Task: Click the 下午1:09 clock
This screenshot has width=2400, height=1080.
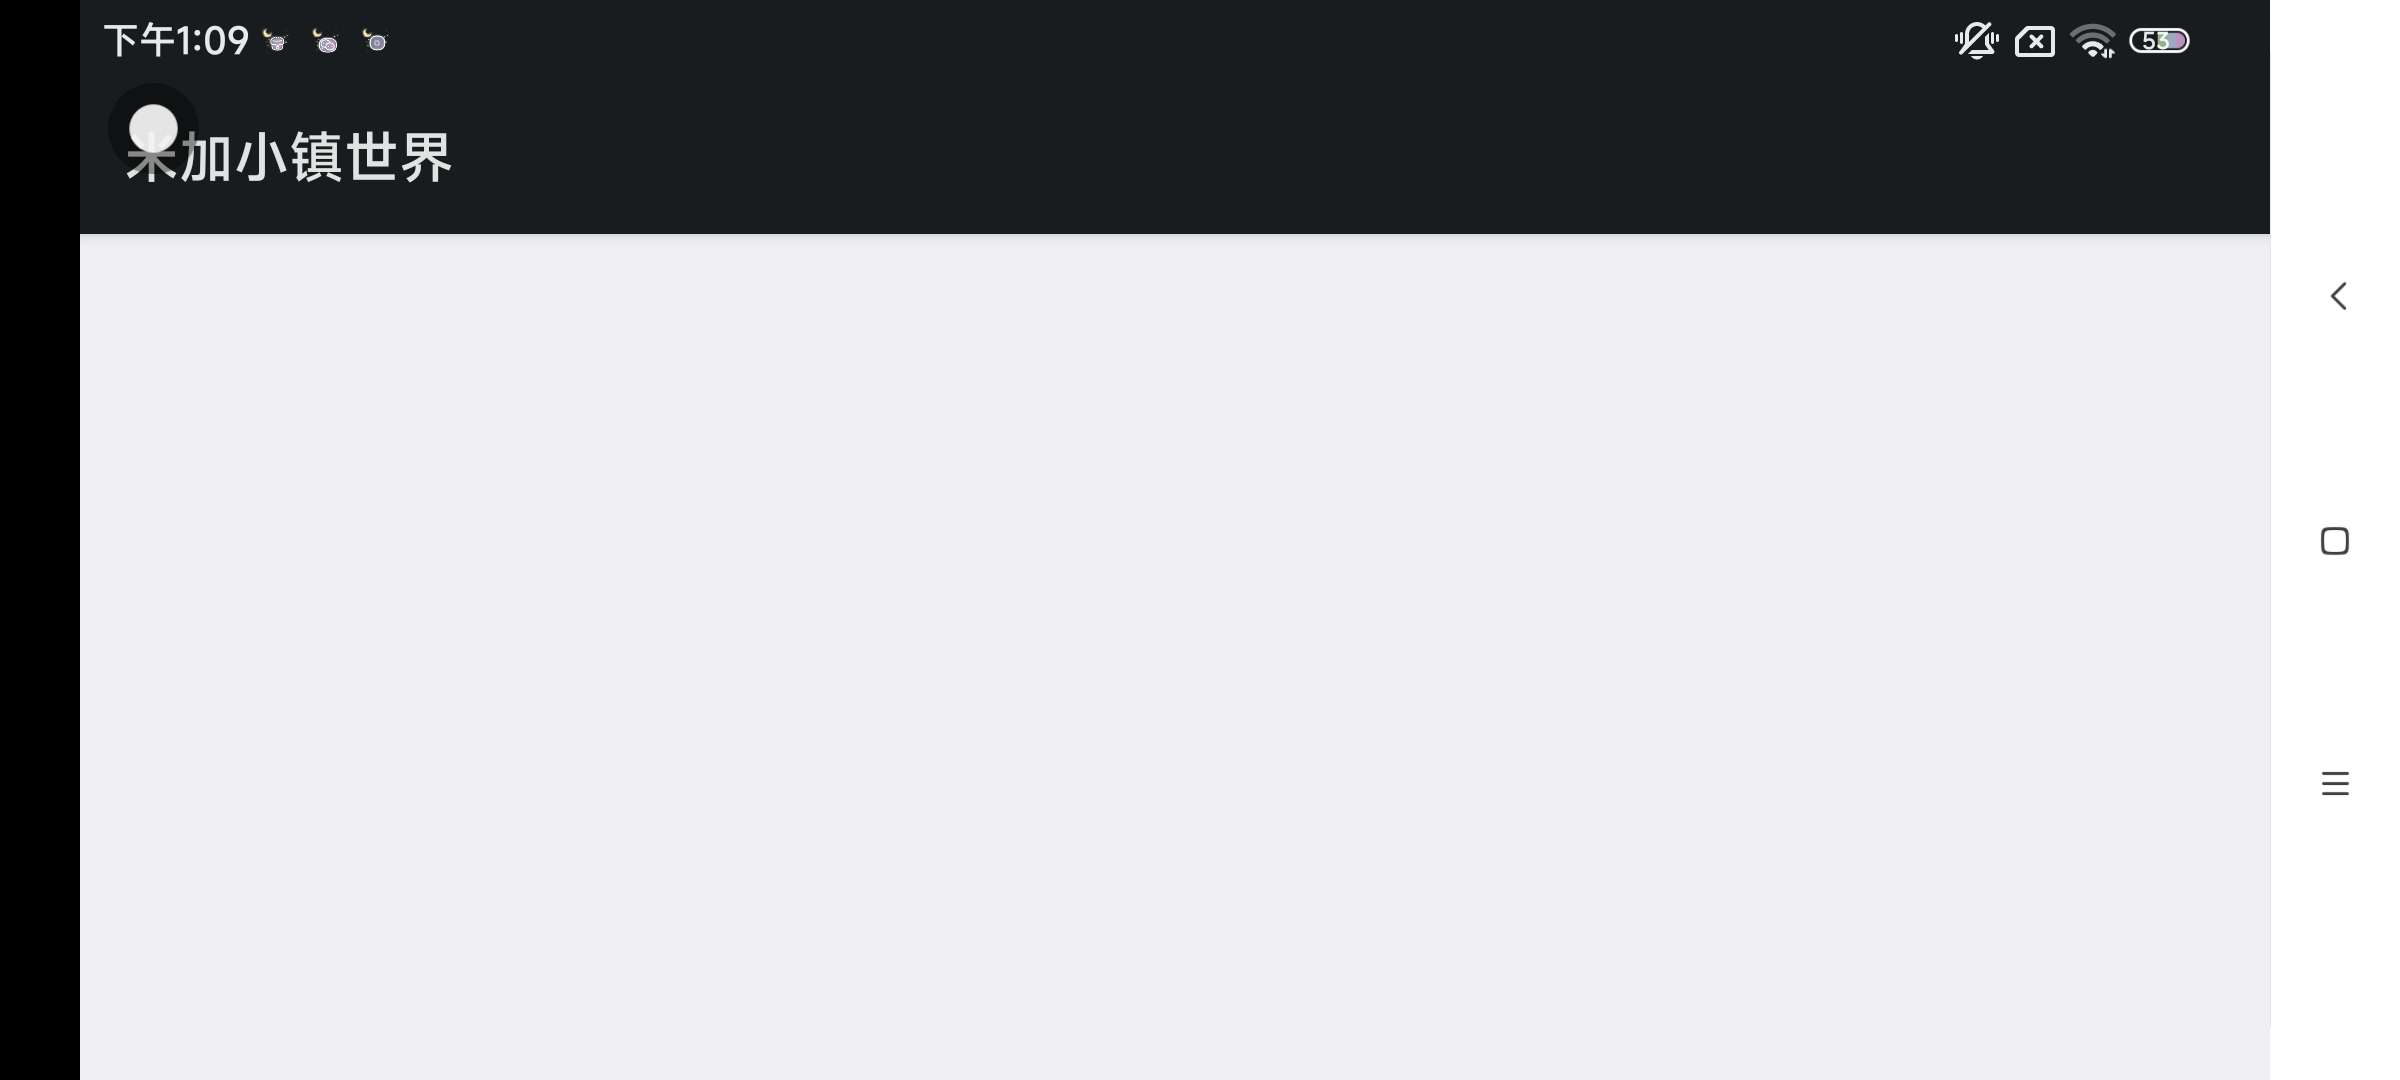Action: click(177, 41)
